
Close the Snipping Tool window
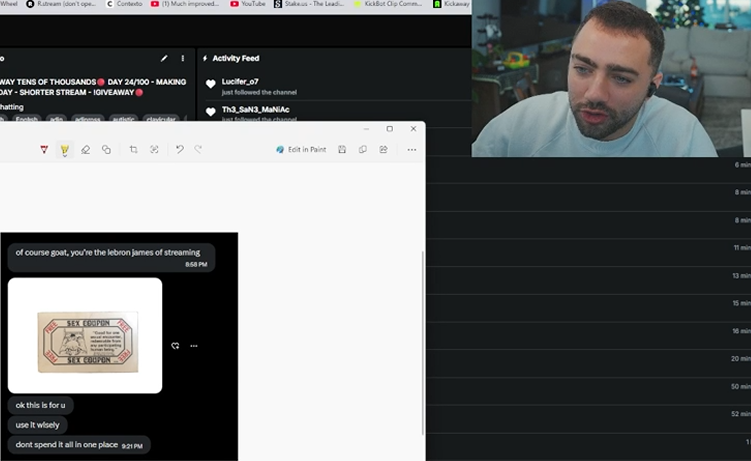[x=413, y=129]
